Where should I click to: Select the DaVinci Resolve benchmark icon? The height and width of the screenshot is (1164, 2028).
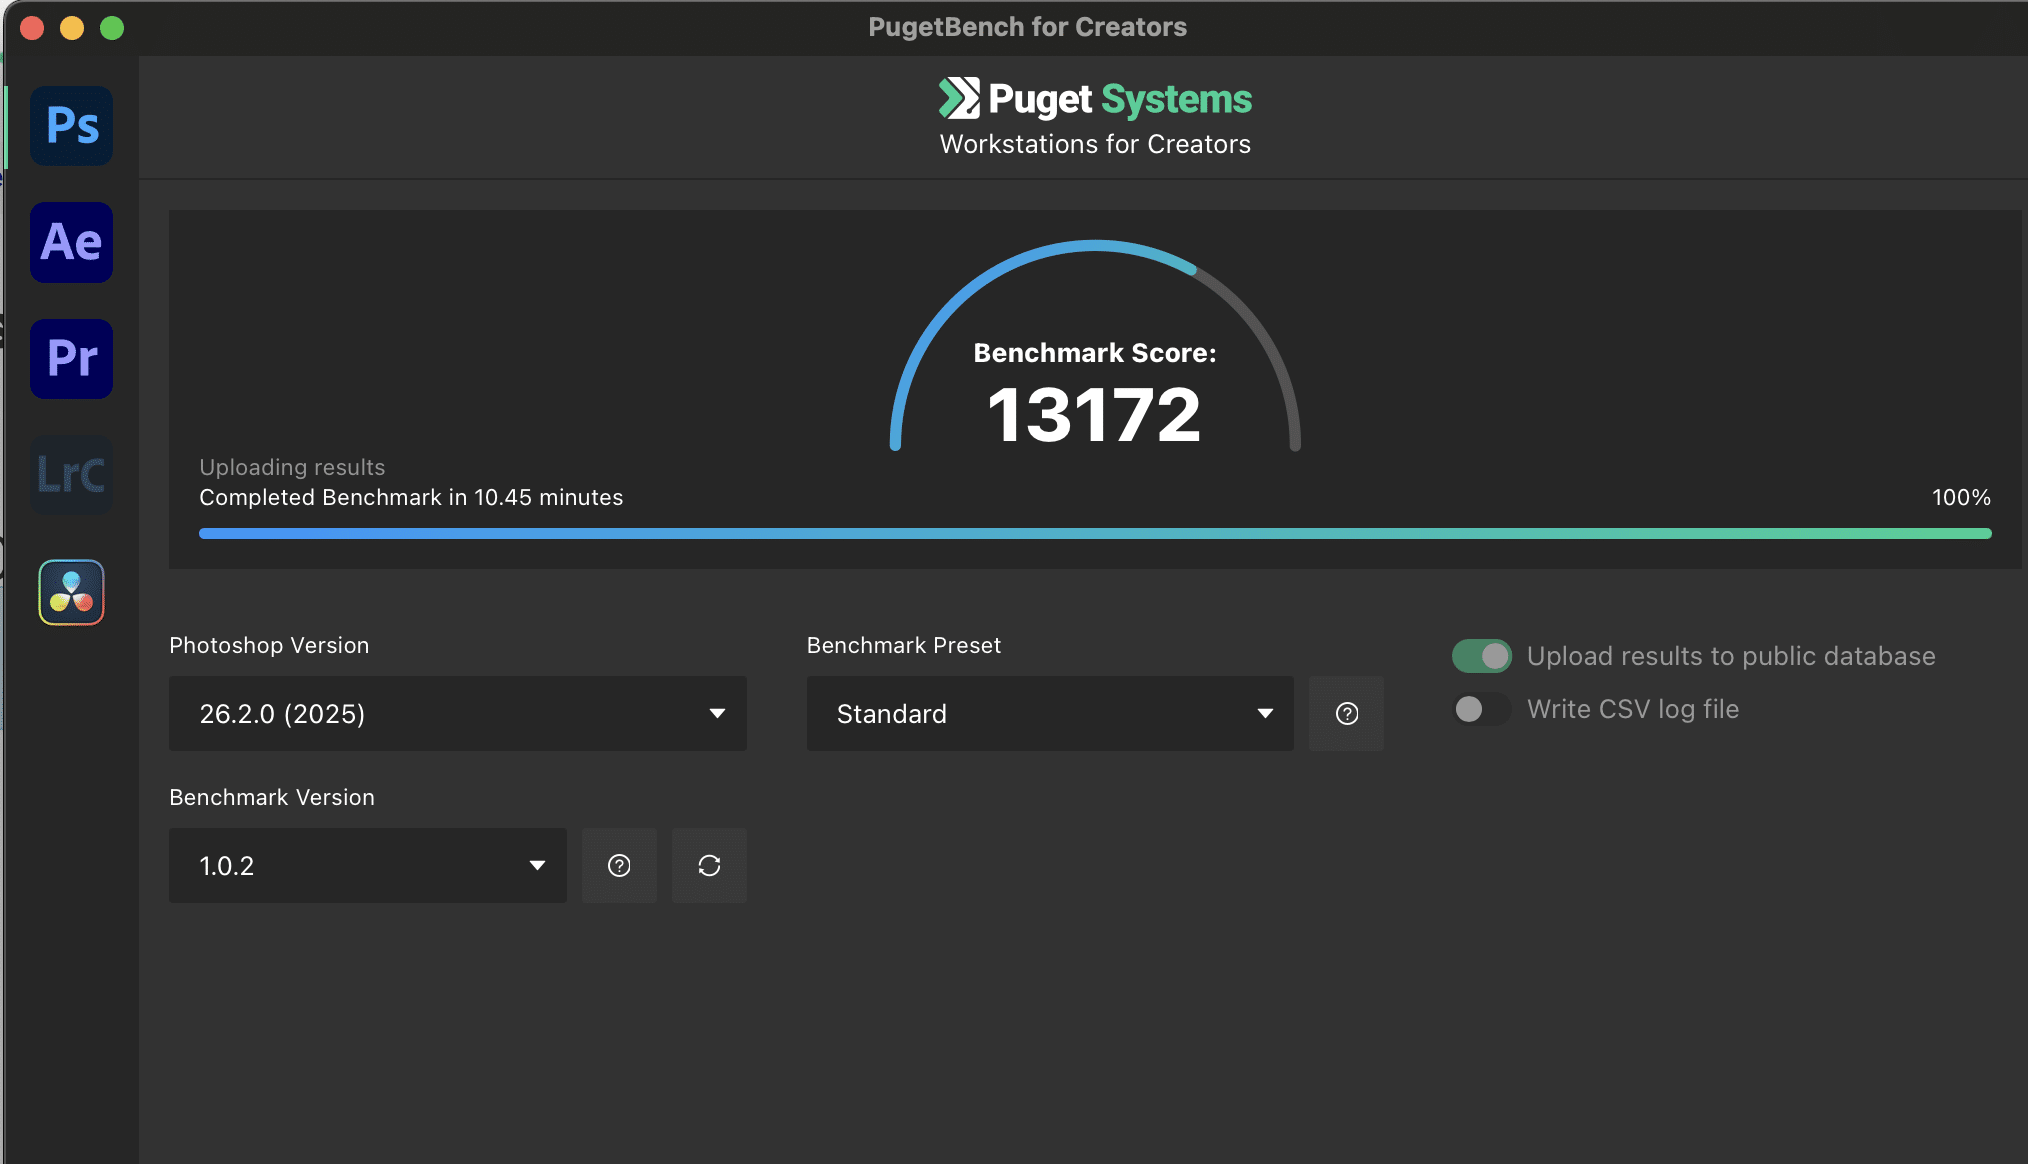pyautogui.click(x=71, y=592)
